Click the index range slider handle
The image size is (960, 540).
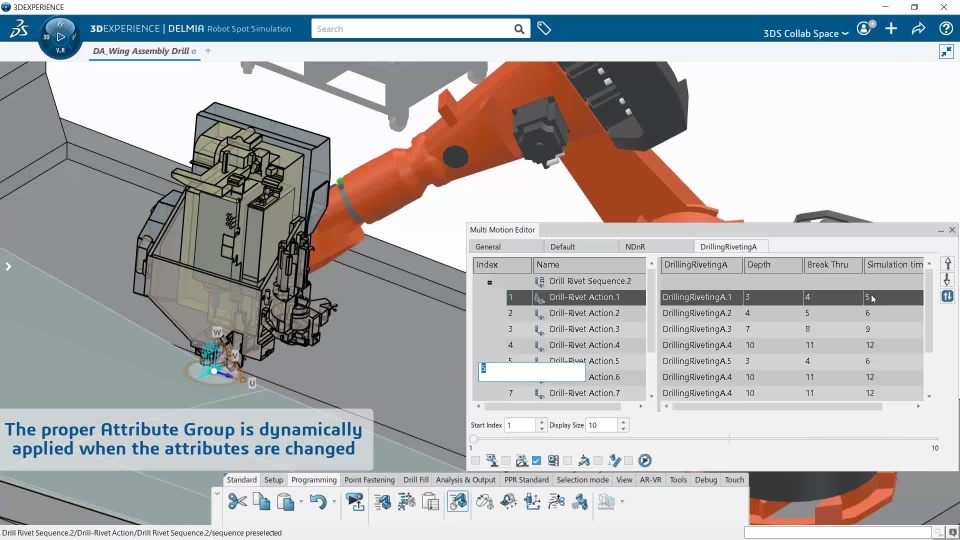pyautogui.click(x=473, y=439)
